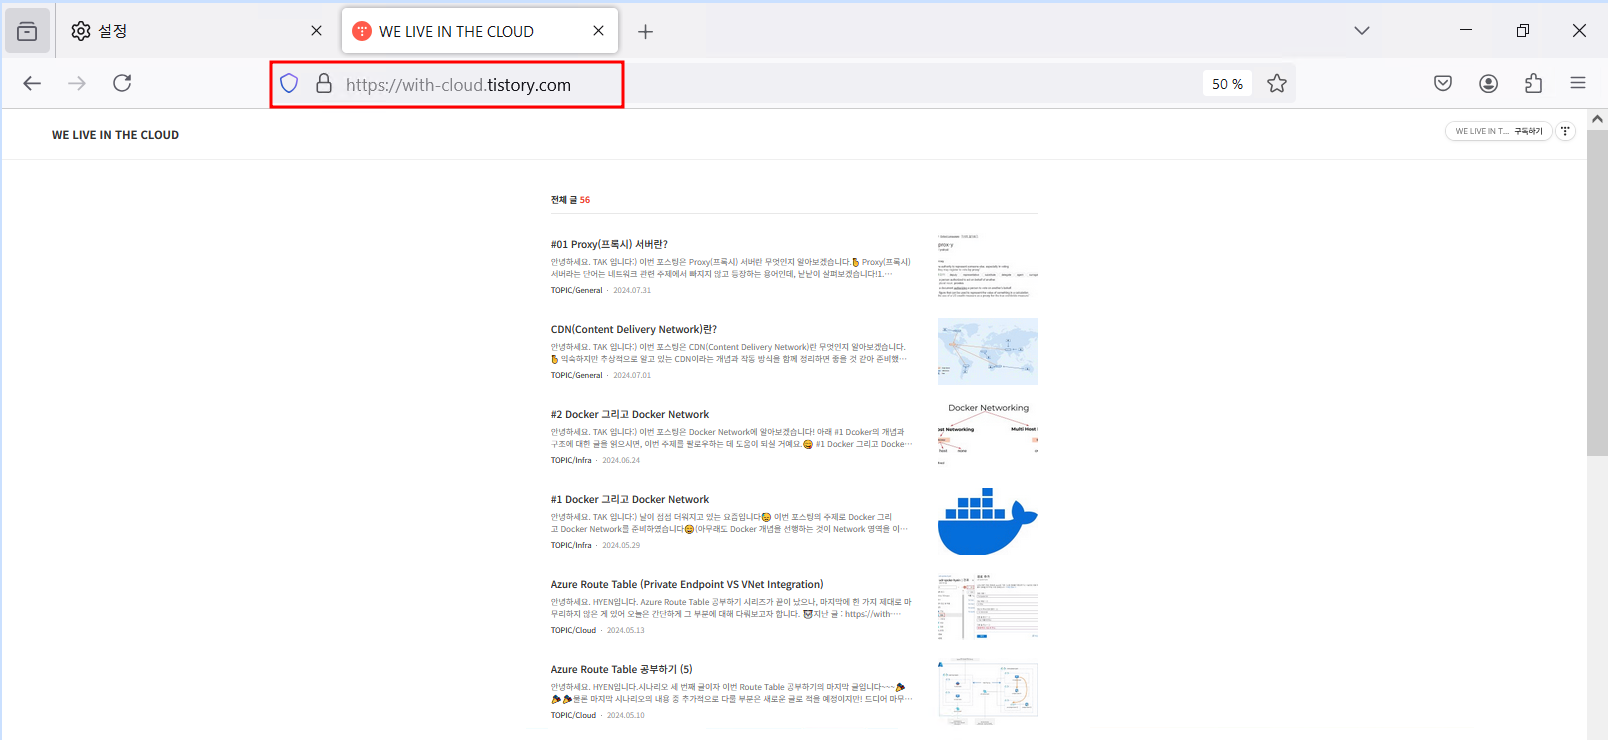The height and width of the screenshot is (740, 1608).
Task: Click TOPIC/General category of CDN post
Action: [x=576, y=375]
